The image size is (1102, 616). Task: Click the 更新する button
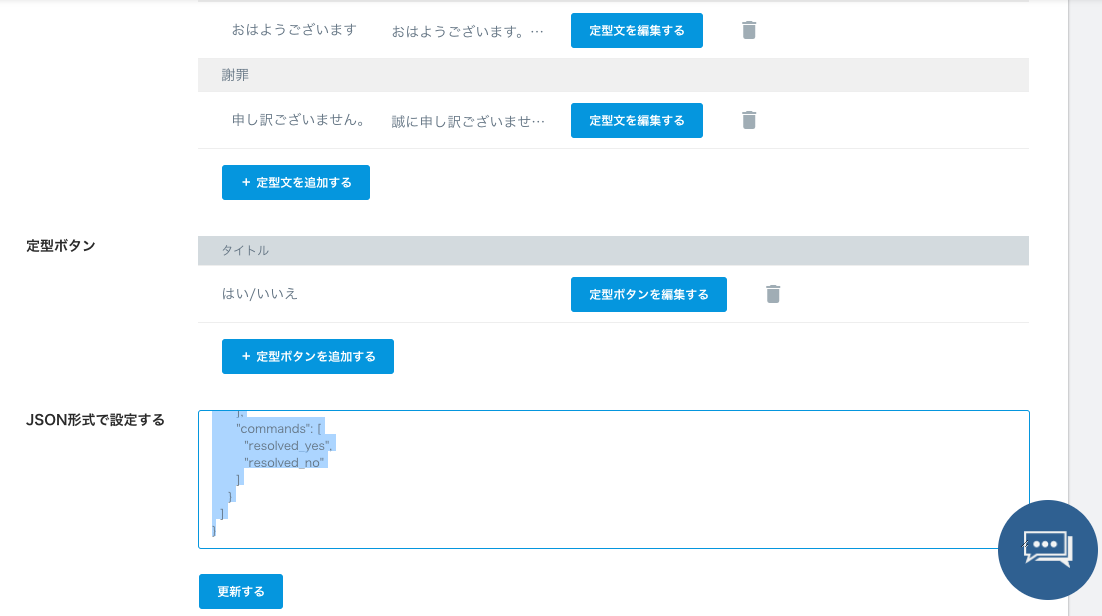pos(241,591)
